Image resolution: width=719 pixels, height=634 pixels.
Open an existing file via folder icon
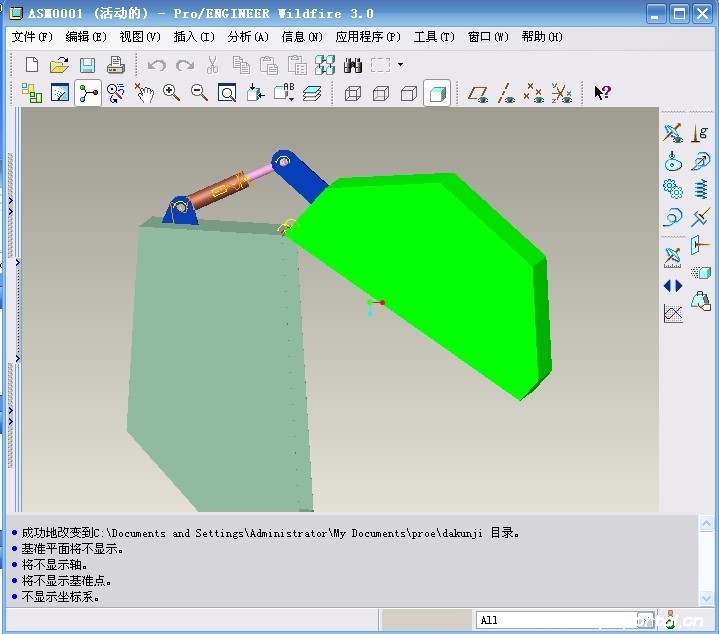(x=59, y=65)
